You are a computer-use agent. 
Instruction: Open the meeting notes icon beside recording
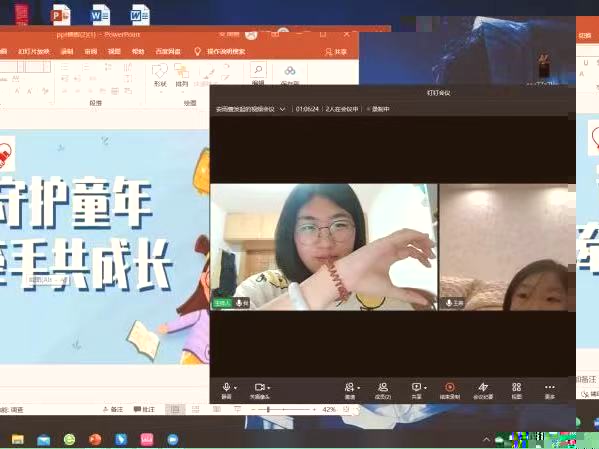[x=483, y=391]
